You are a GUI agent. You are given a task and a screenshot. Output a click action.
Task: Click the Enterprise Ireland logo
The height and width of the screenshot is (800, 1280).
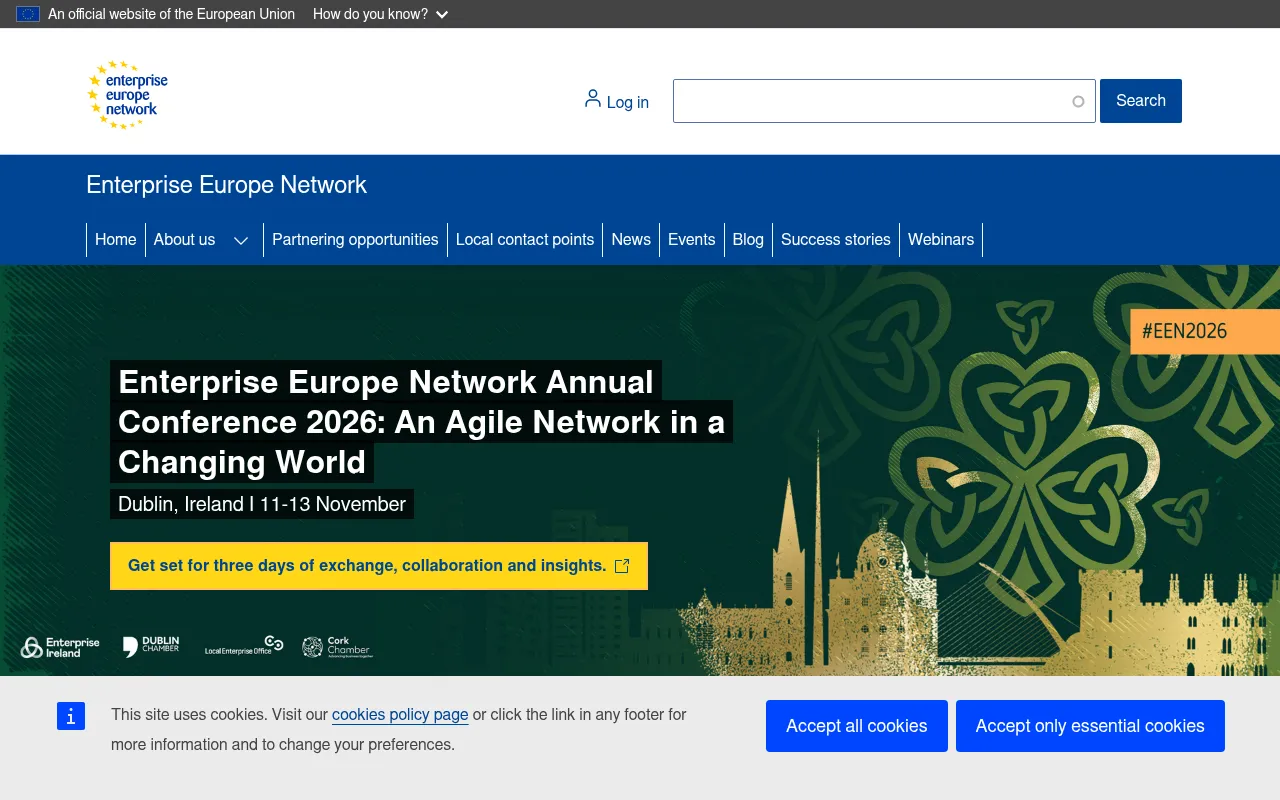60,647
